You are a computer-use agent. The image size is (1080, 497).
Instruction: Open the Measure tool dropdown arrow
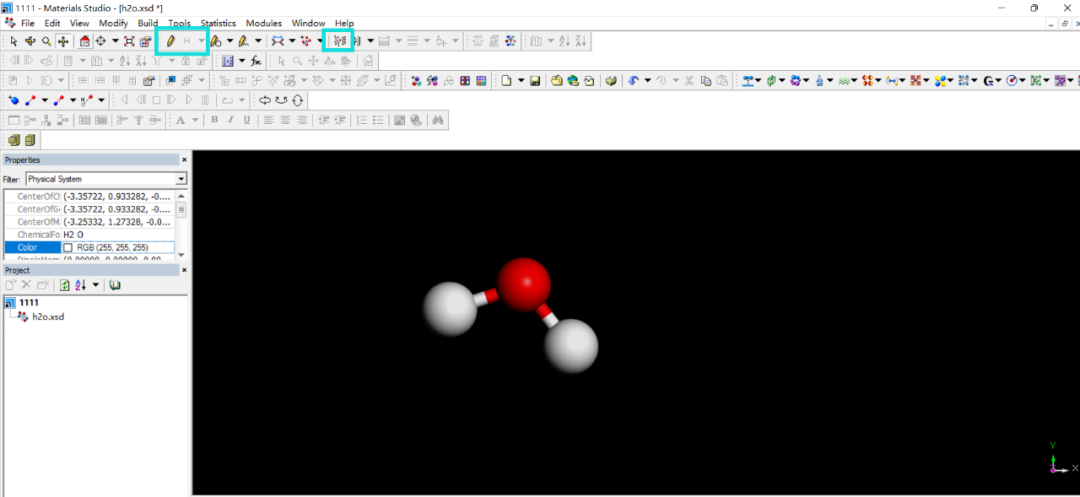pos(292,41)
